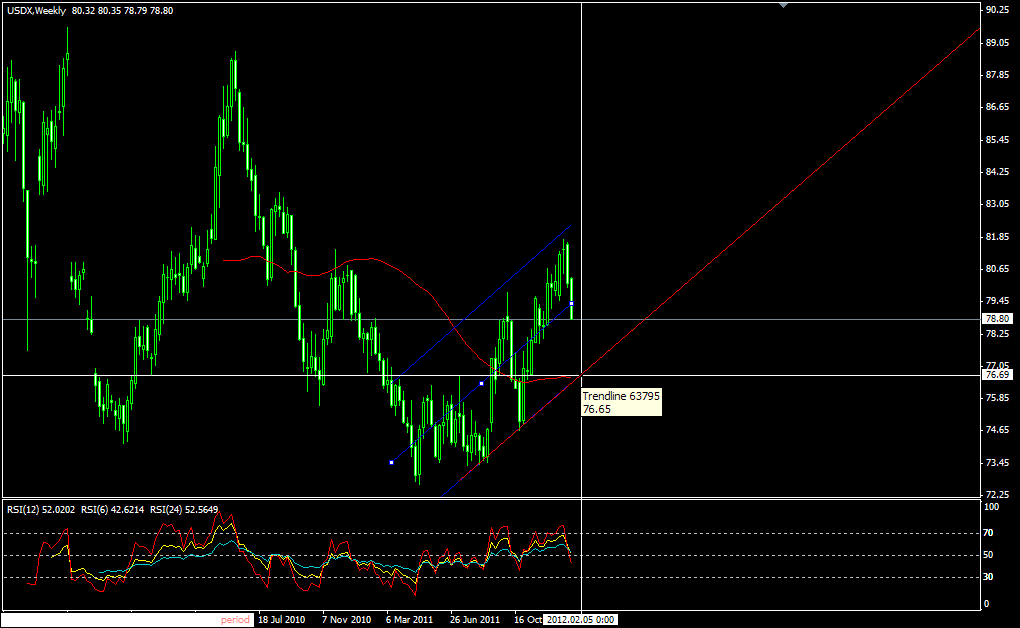Select the 78.80 price marker on the scale
Image resolution: width=1020 pixels, height=628 pixels.
click(995, 317)
